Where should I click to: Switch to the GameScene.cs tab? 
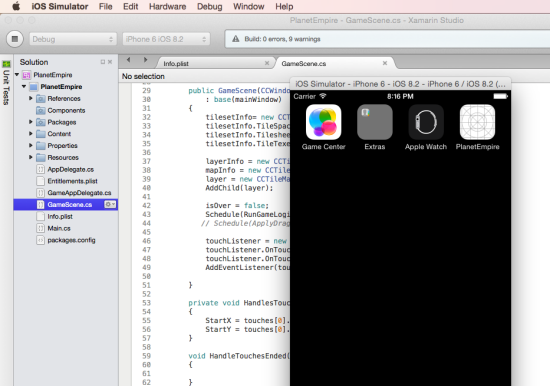[304, 64]
